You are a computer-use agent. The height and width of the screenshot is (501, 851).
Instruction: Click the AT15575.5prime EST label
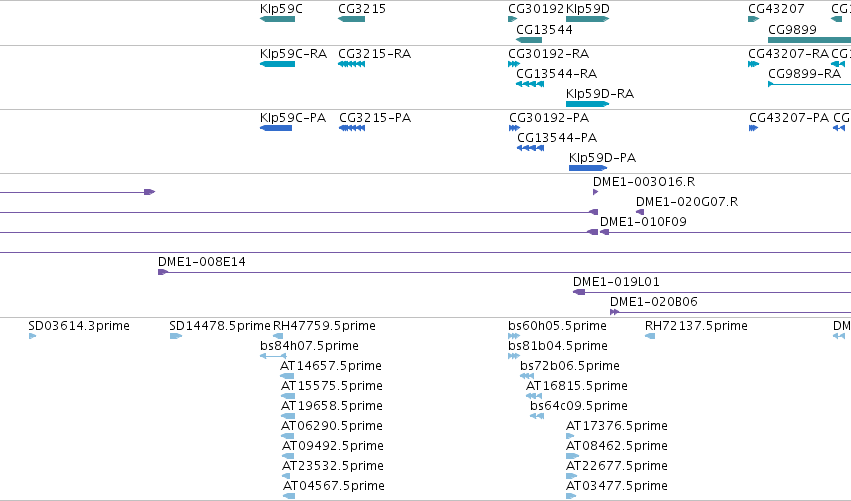pos(332,386)
